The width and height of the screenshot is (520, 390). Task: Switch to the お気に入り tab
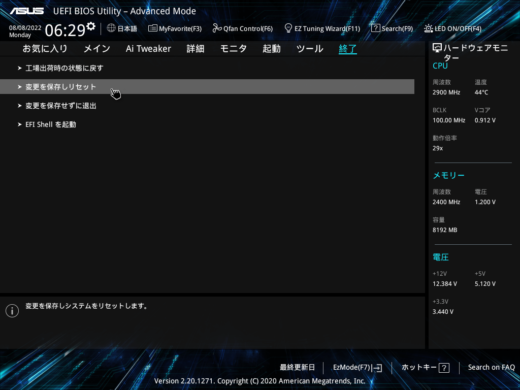[45, 49]
